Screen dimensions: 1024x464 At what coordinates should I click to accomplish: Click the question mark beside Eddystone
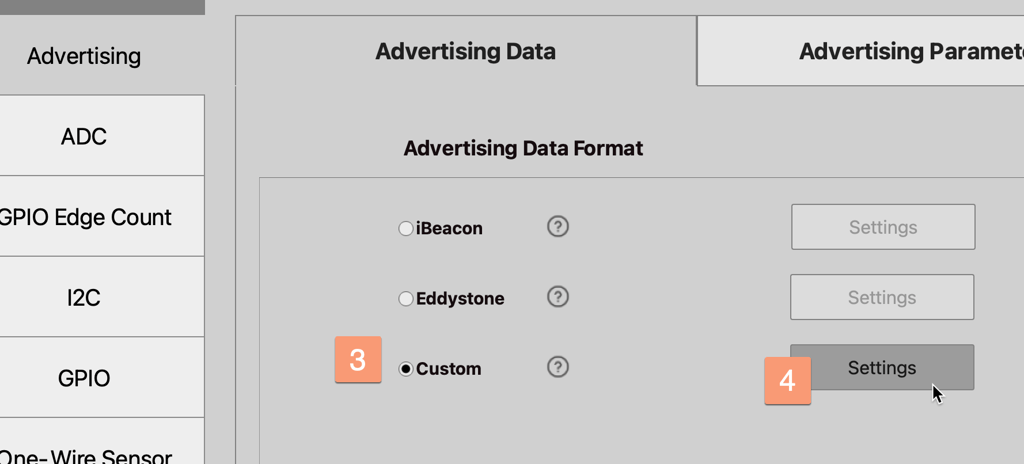point(558,297)
